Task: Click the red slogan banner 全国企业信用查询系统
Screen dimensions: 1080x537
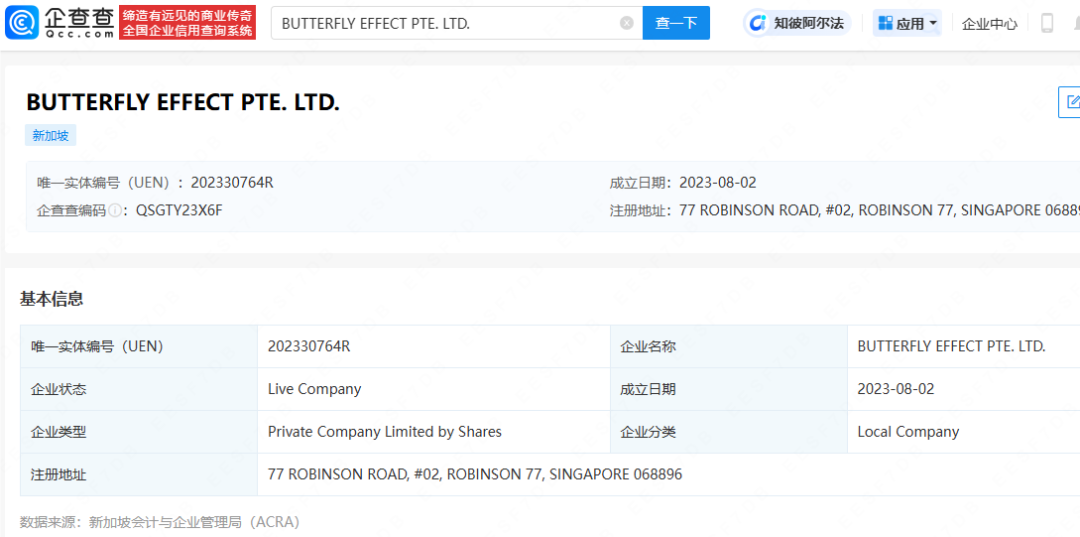Action: (187, 23)
